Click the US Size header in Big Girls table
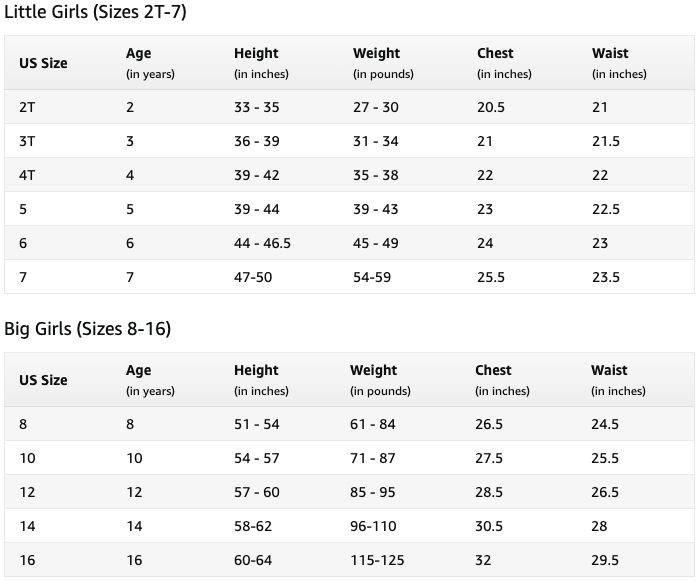The height and width of the screenshot is (581, 699). coord(43,380)
